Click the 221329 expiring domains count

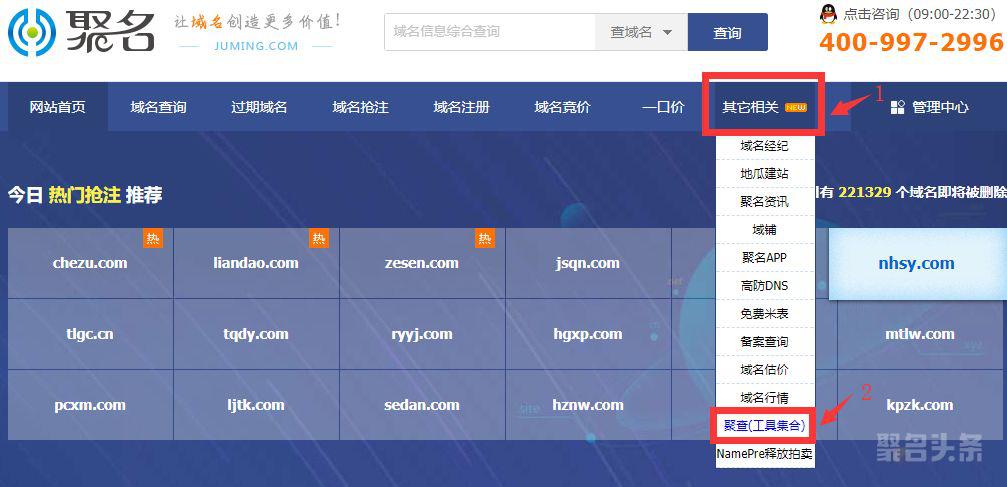[x=864, y=192]
